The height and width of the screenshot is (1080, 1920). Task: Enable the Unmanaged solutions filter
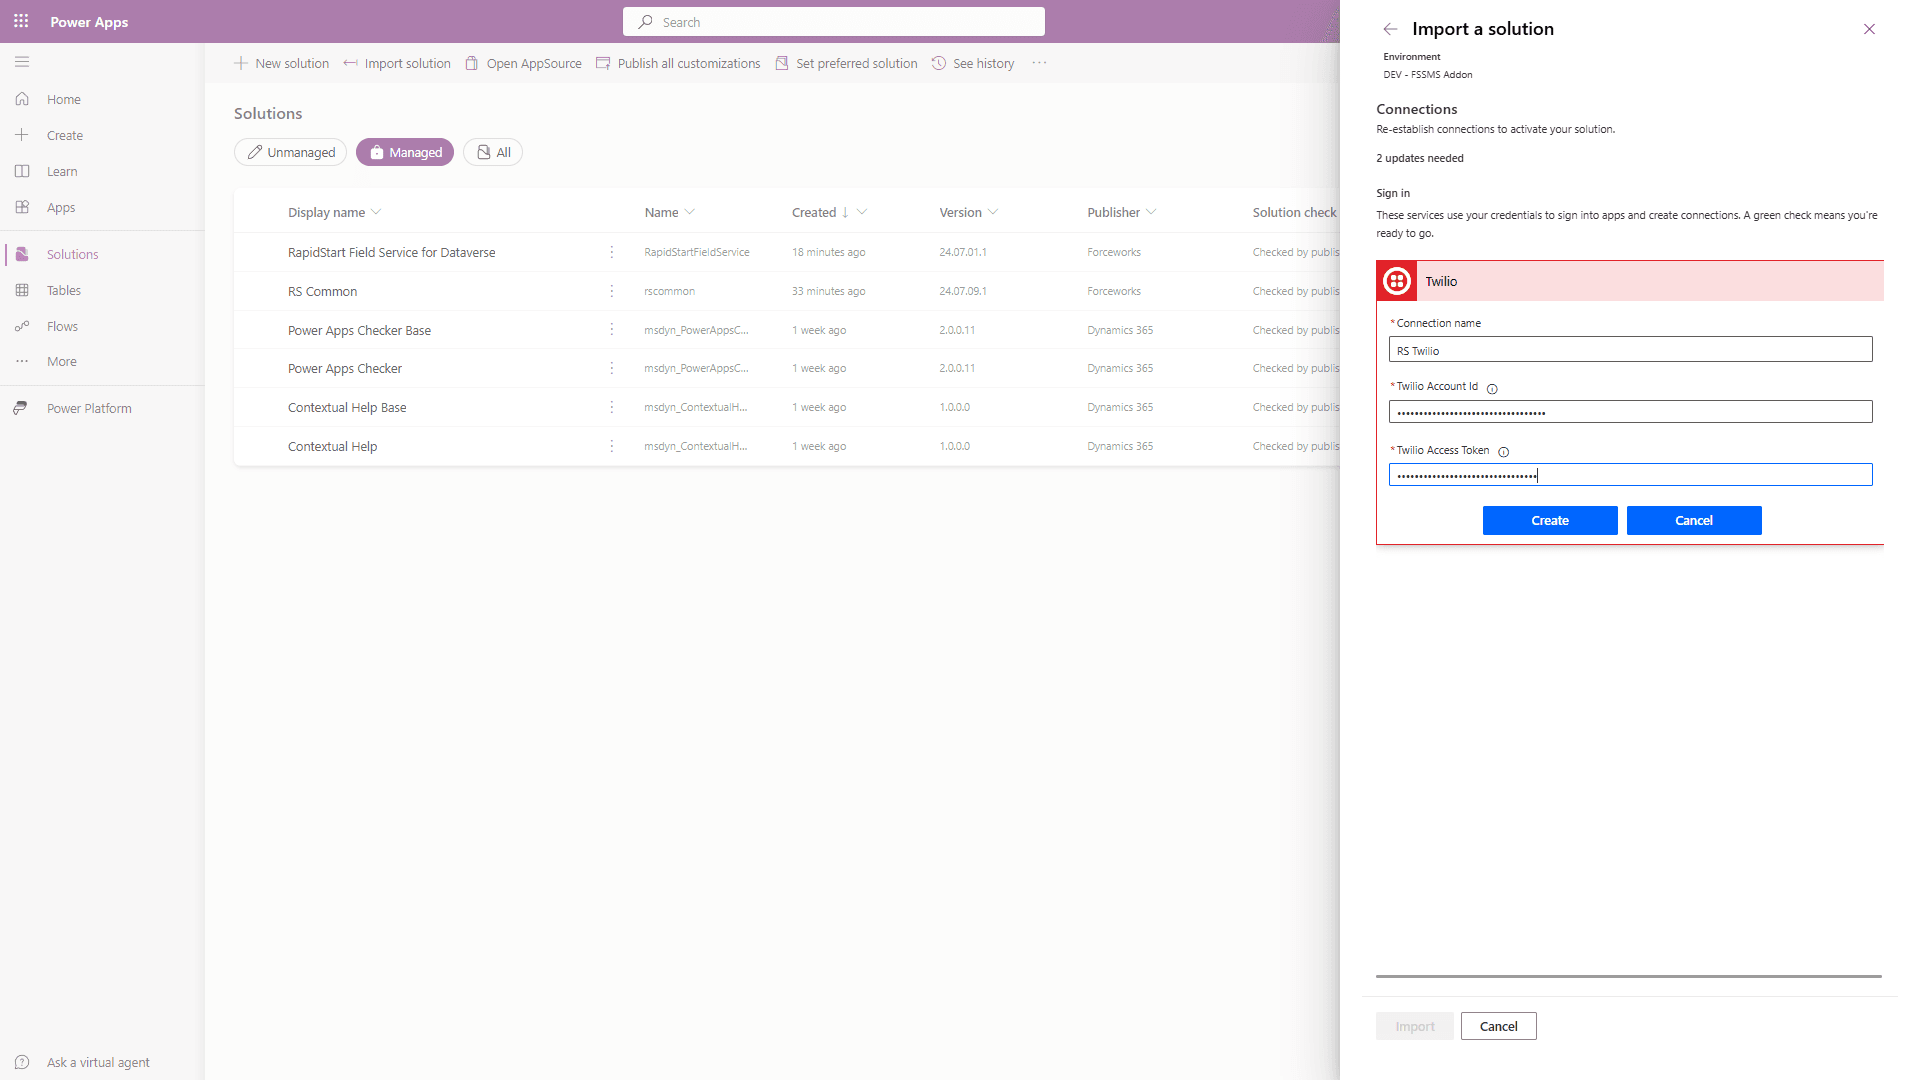coord(290,152)
